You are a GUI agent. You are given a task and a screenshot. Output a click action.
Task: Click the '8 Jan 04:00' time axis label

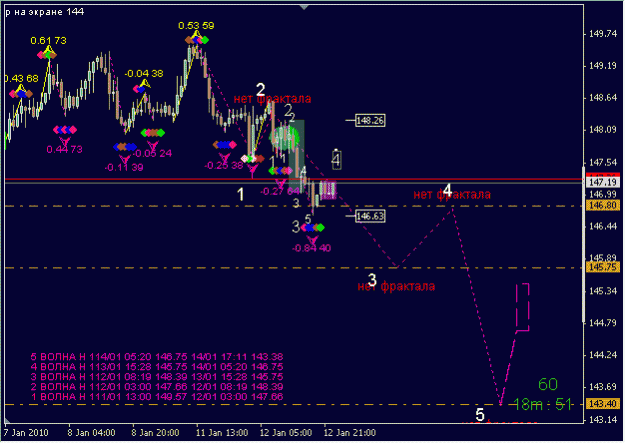click(x=91, y=433)
